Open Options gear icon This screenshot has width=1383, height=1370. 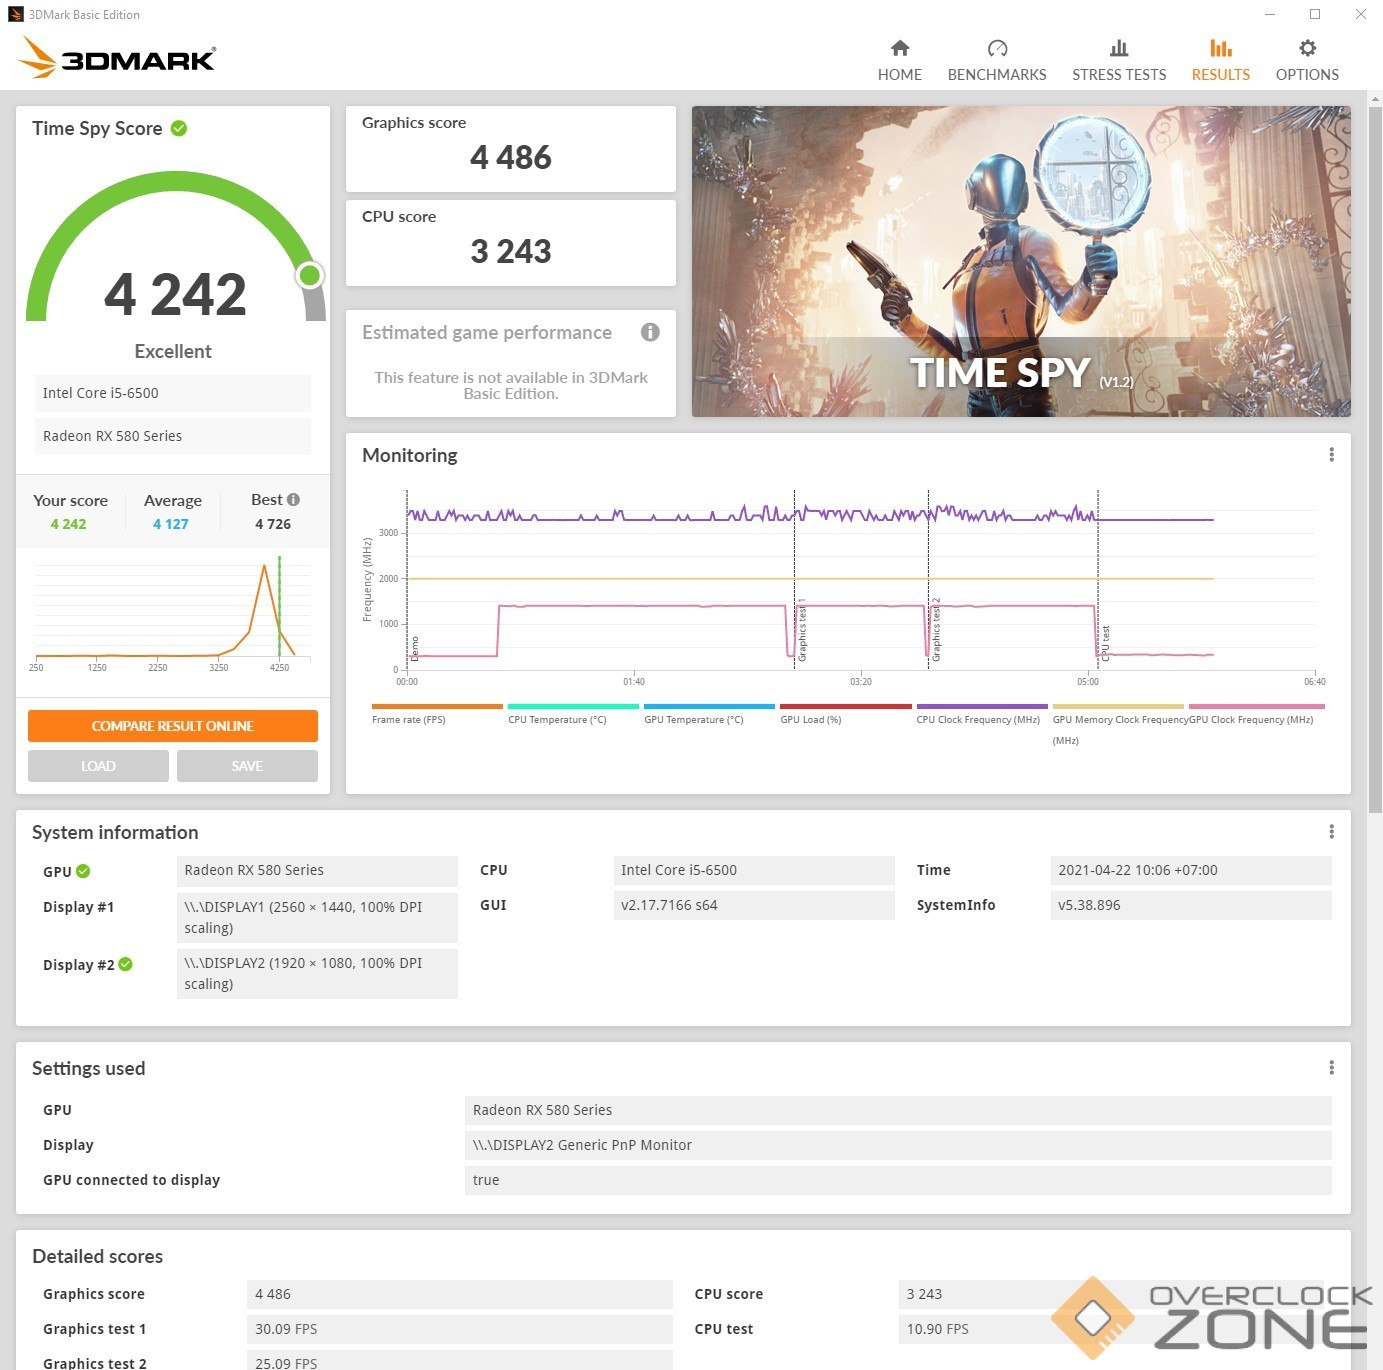(1306, 49)
